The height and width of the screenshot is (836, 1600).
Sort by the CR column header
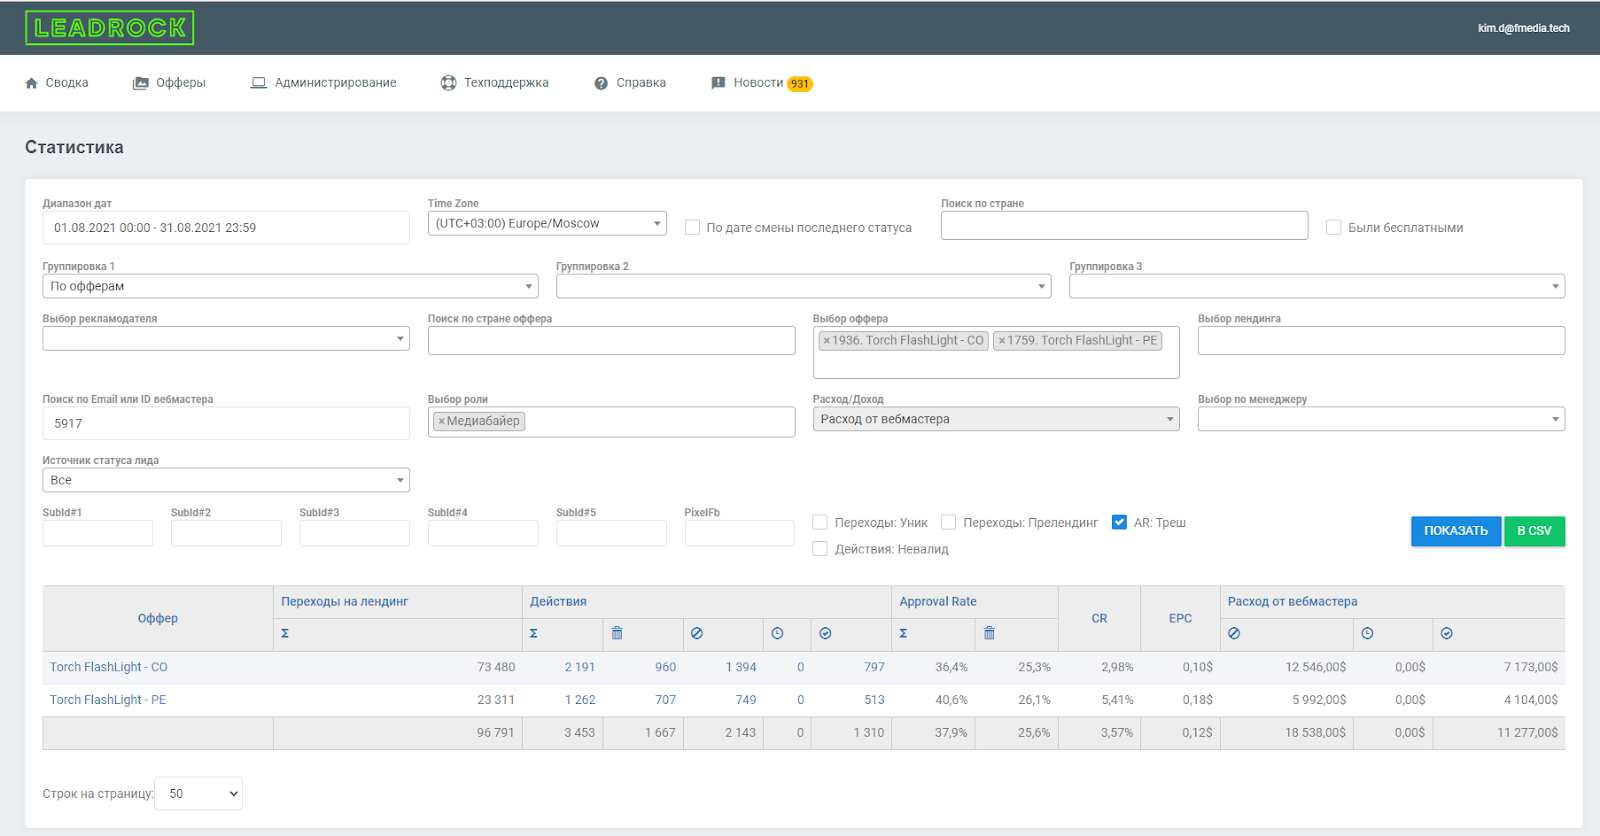(x=1099, y=619)
